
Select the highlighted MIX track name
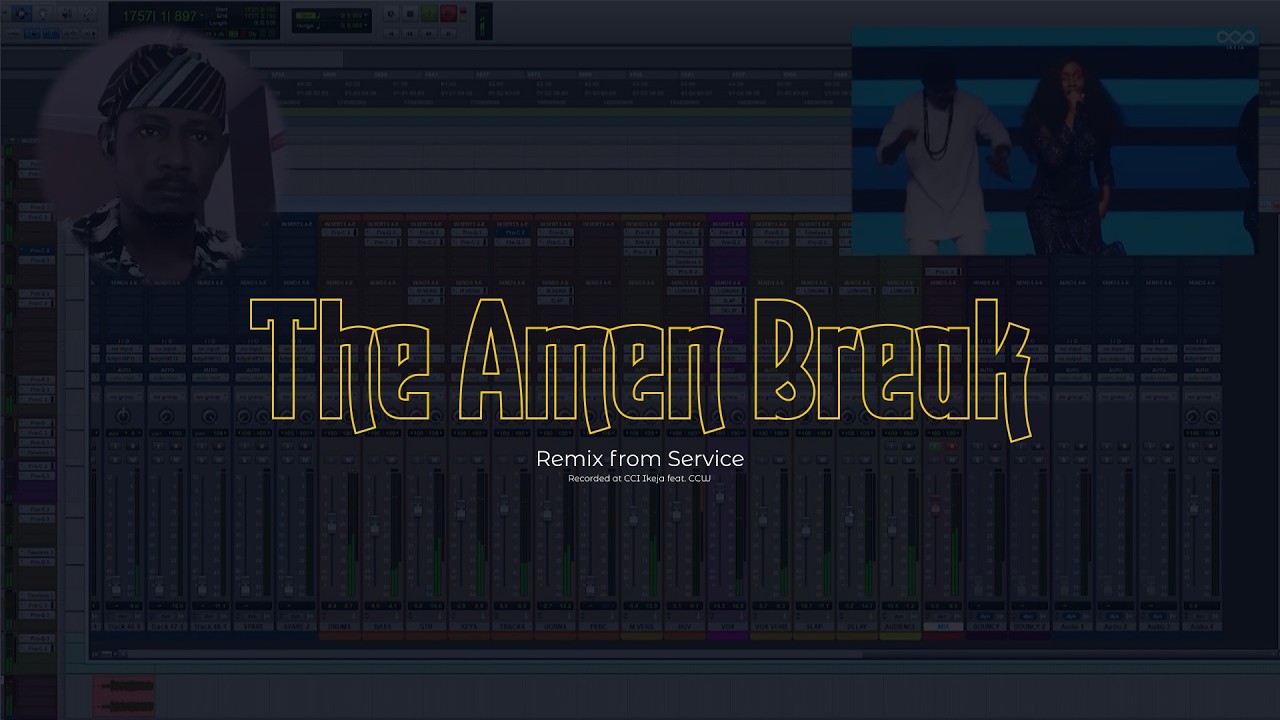[943, 626]
